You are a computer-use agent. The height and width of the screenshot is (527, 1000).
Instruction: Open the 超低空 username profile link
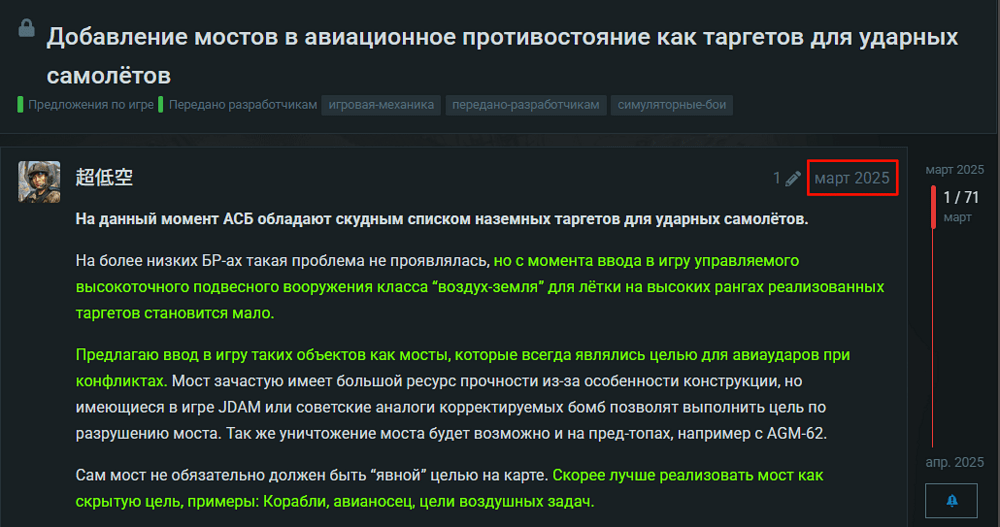tap(104, 177)
